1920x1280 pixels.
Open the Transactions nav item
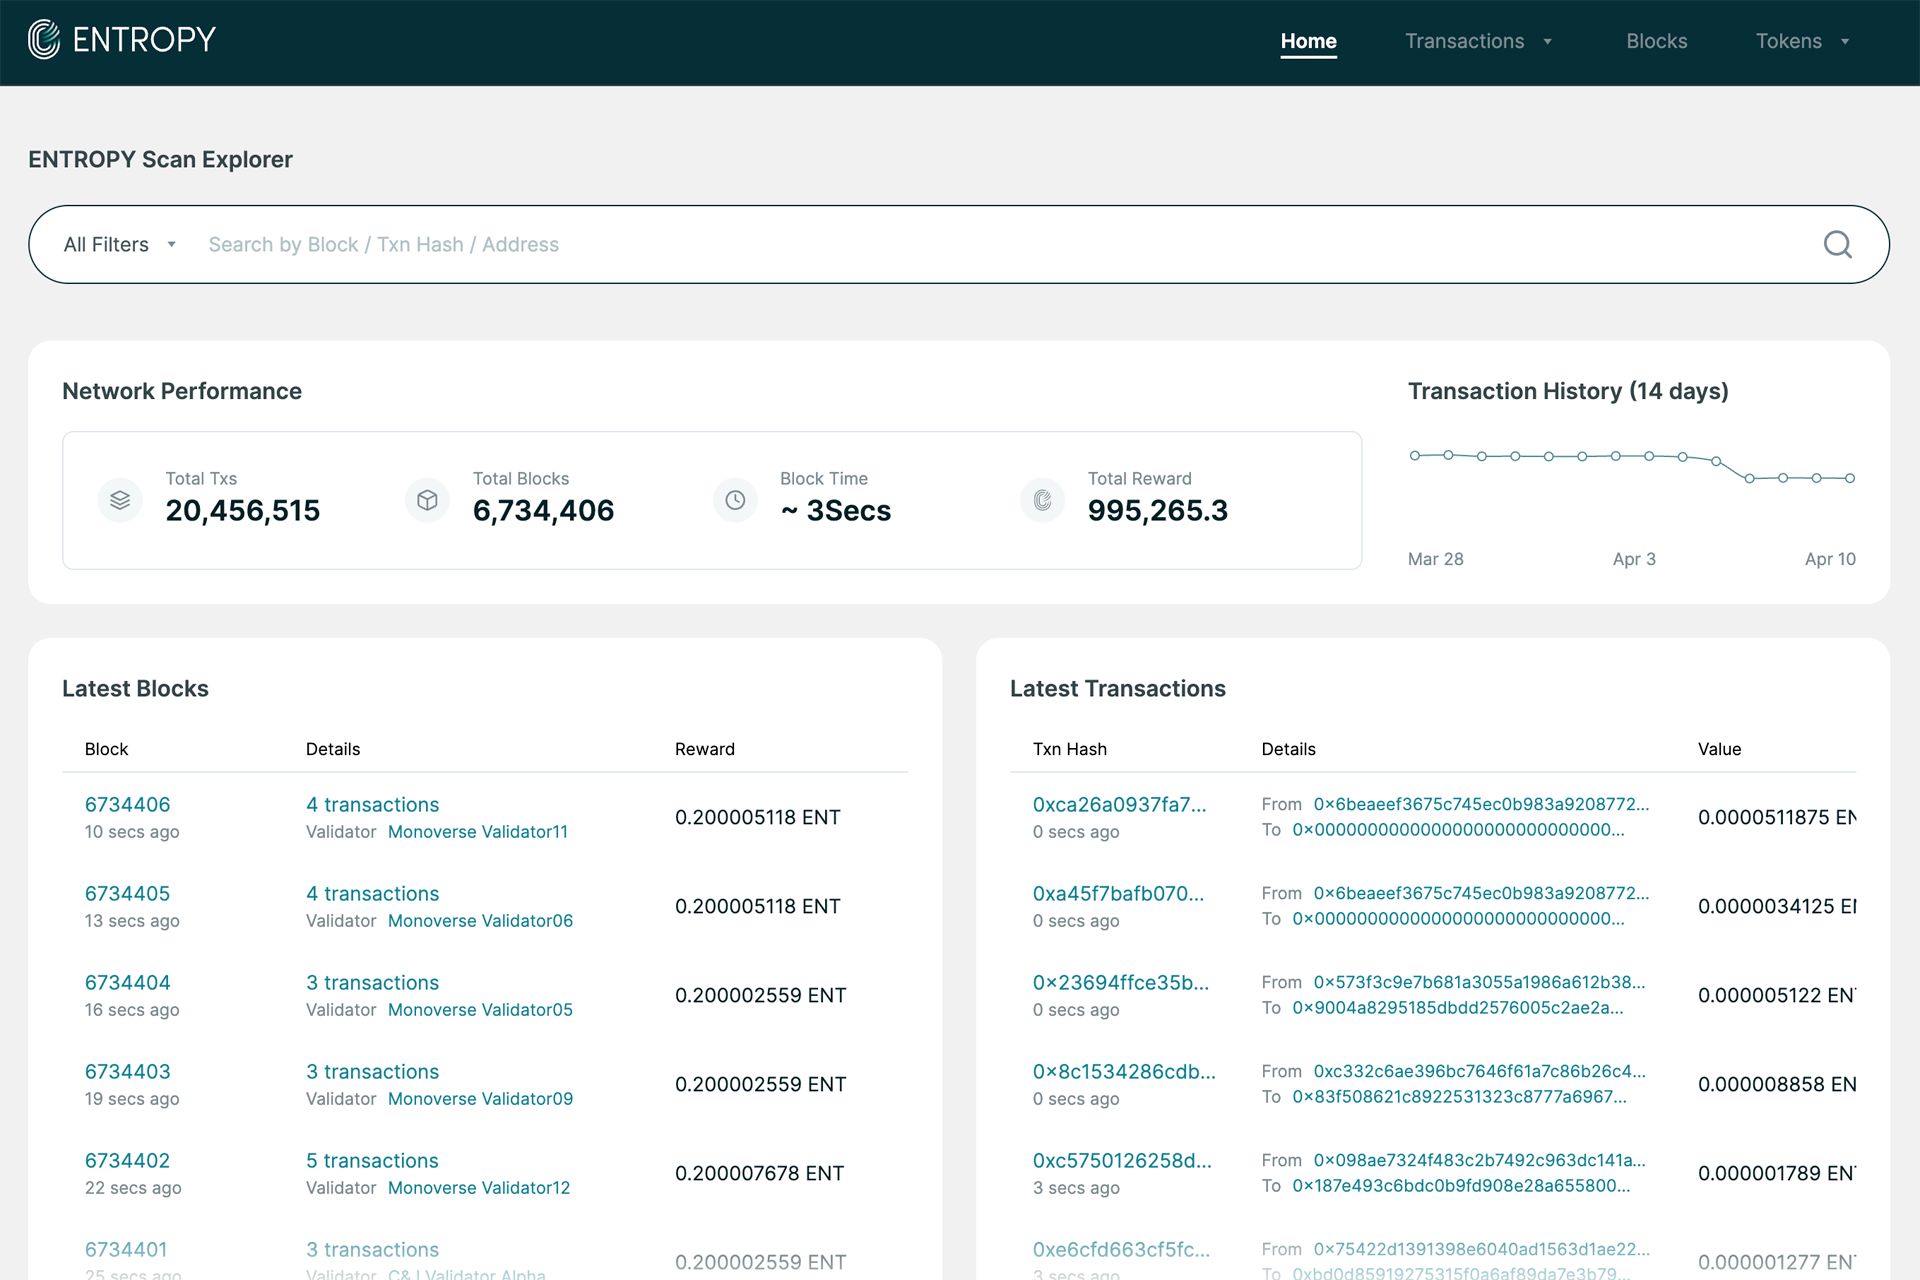point(1464,41)
